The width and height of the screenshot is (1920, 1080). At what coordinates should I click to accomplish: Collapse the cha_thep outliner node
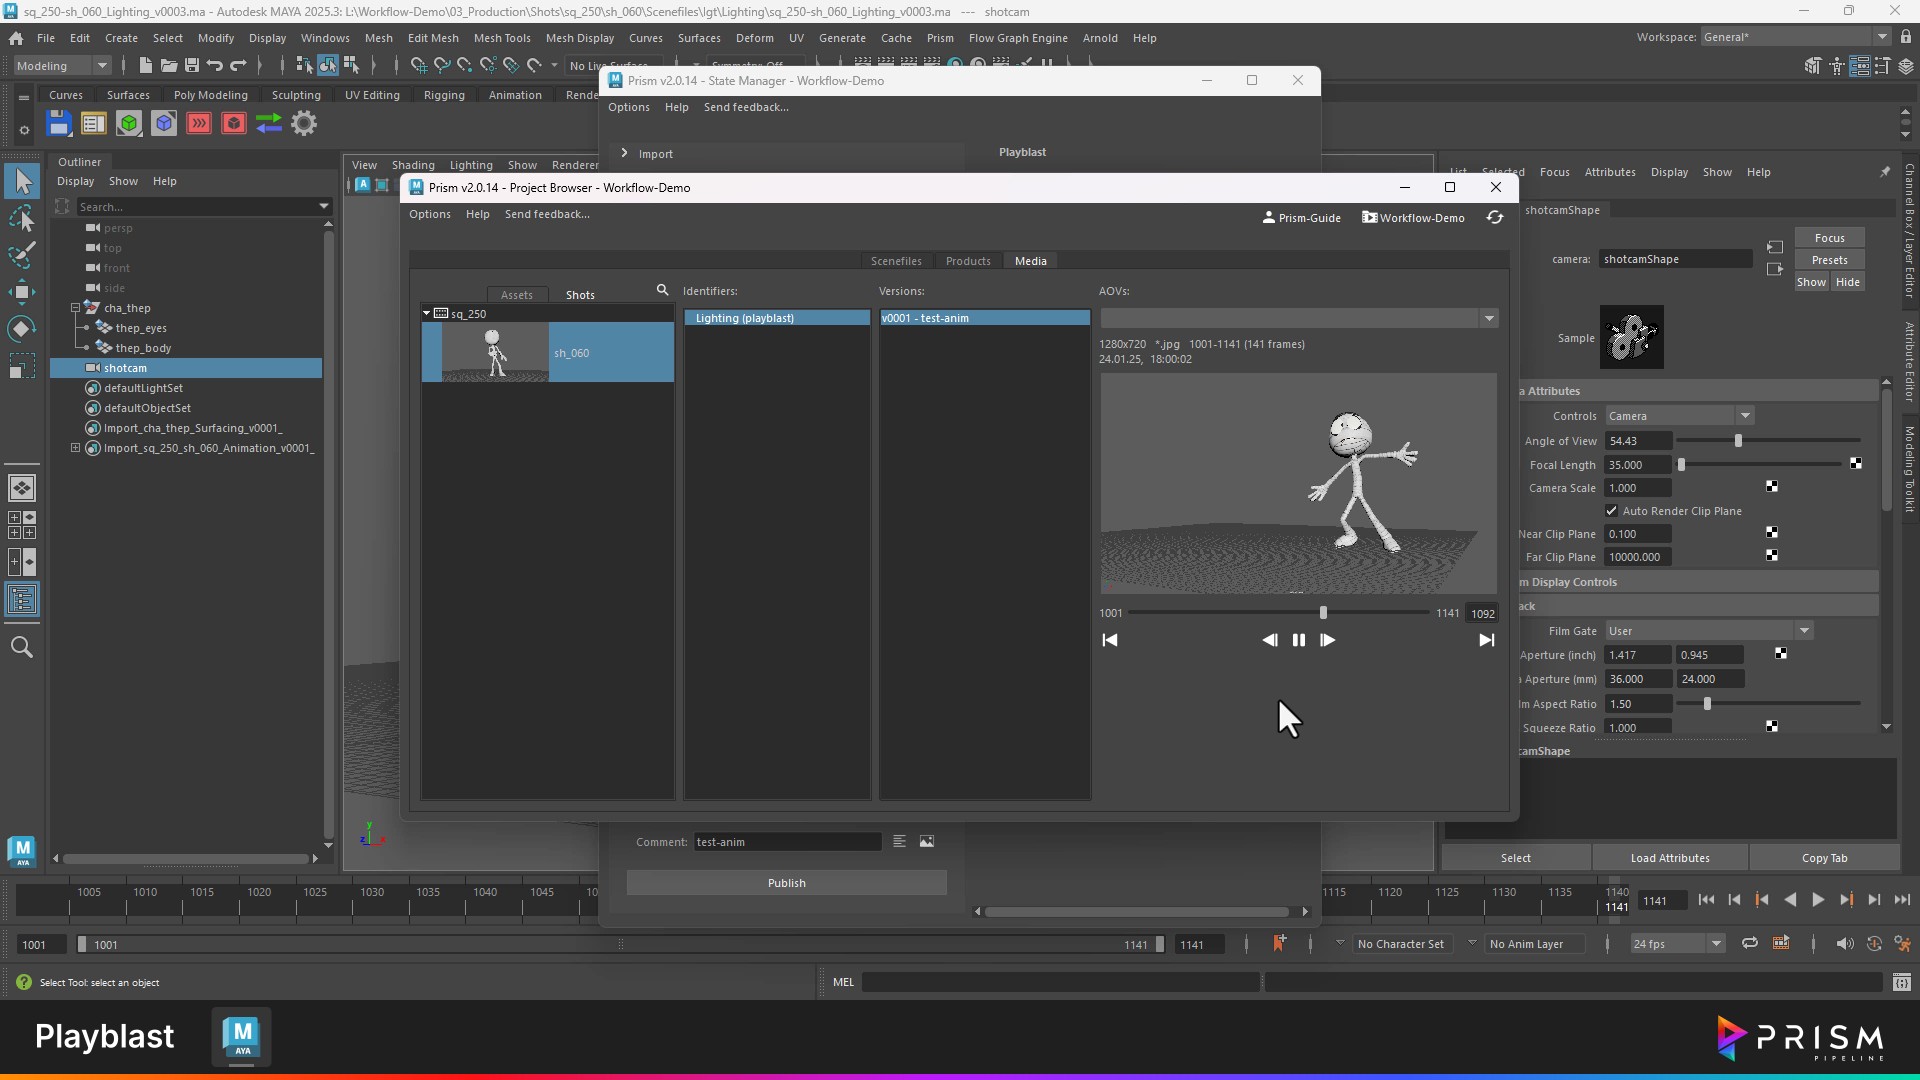(x=75, y=308)
